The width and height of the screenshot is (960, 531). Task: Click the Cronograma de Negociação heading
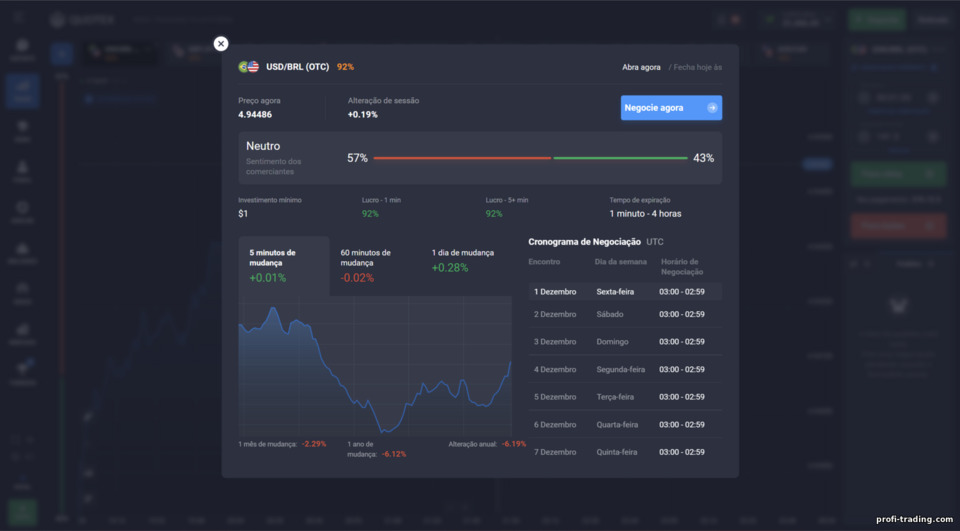(584, 242)
